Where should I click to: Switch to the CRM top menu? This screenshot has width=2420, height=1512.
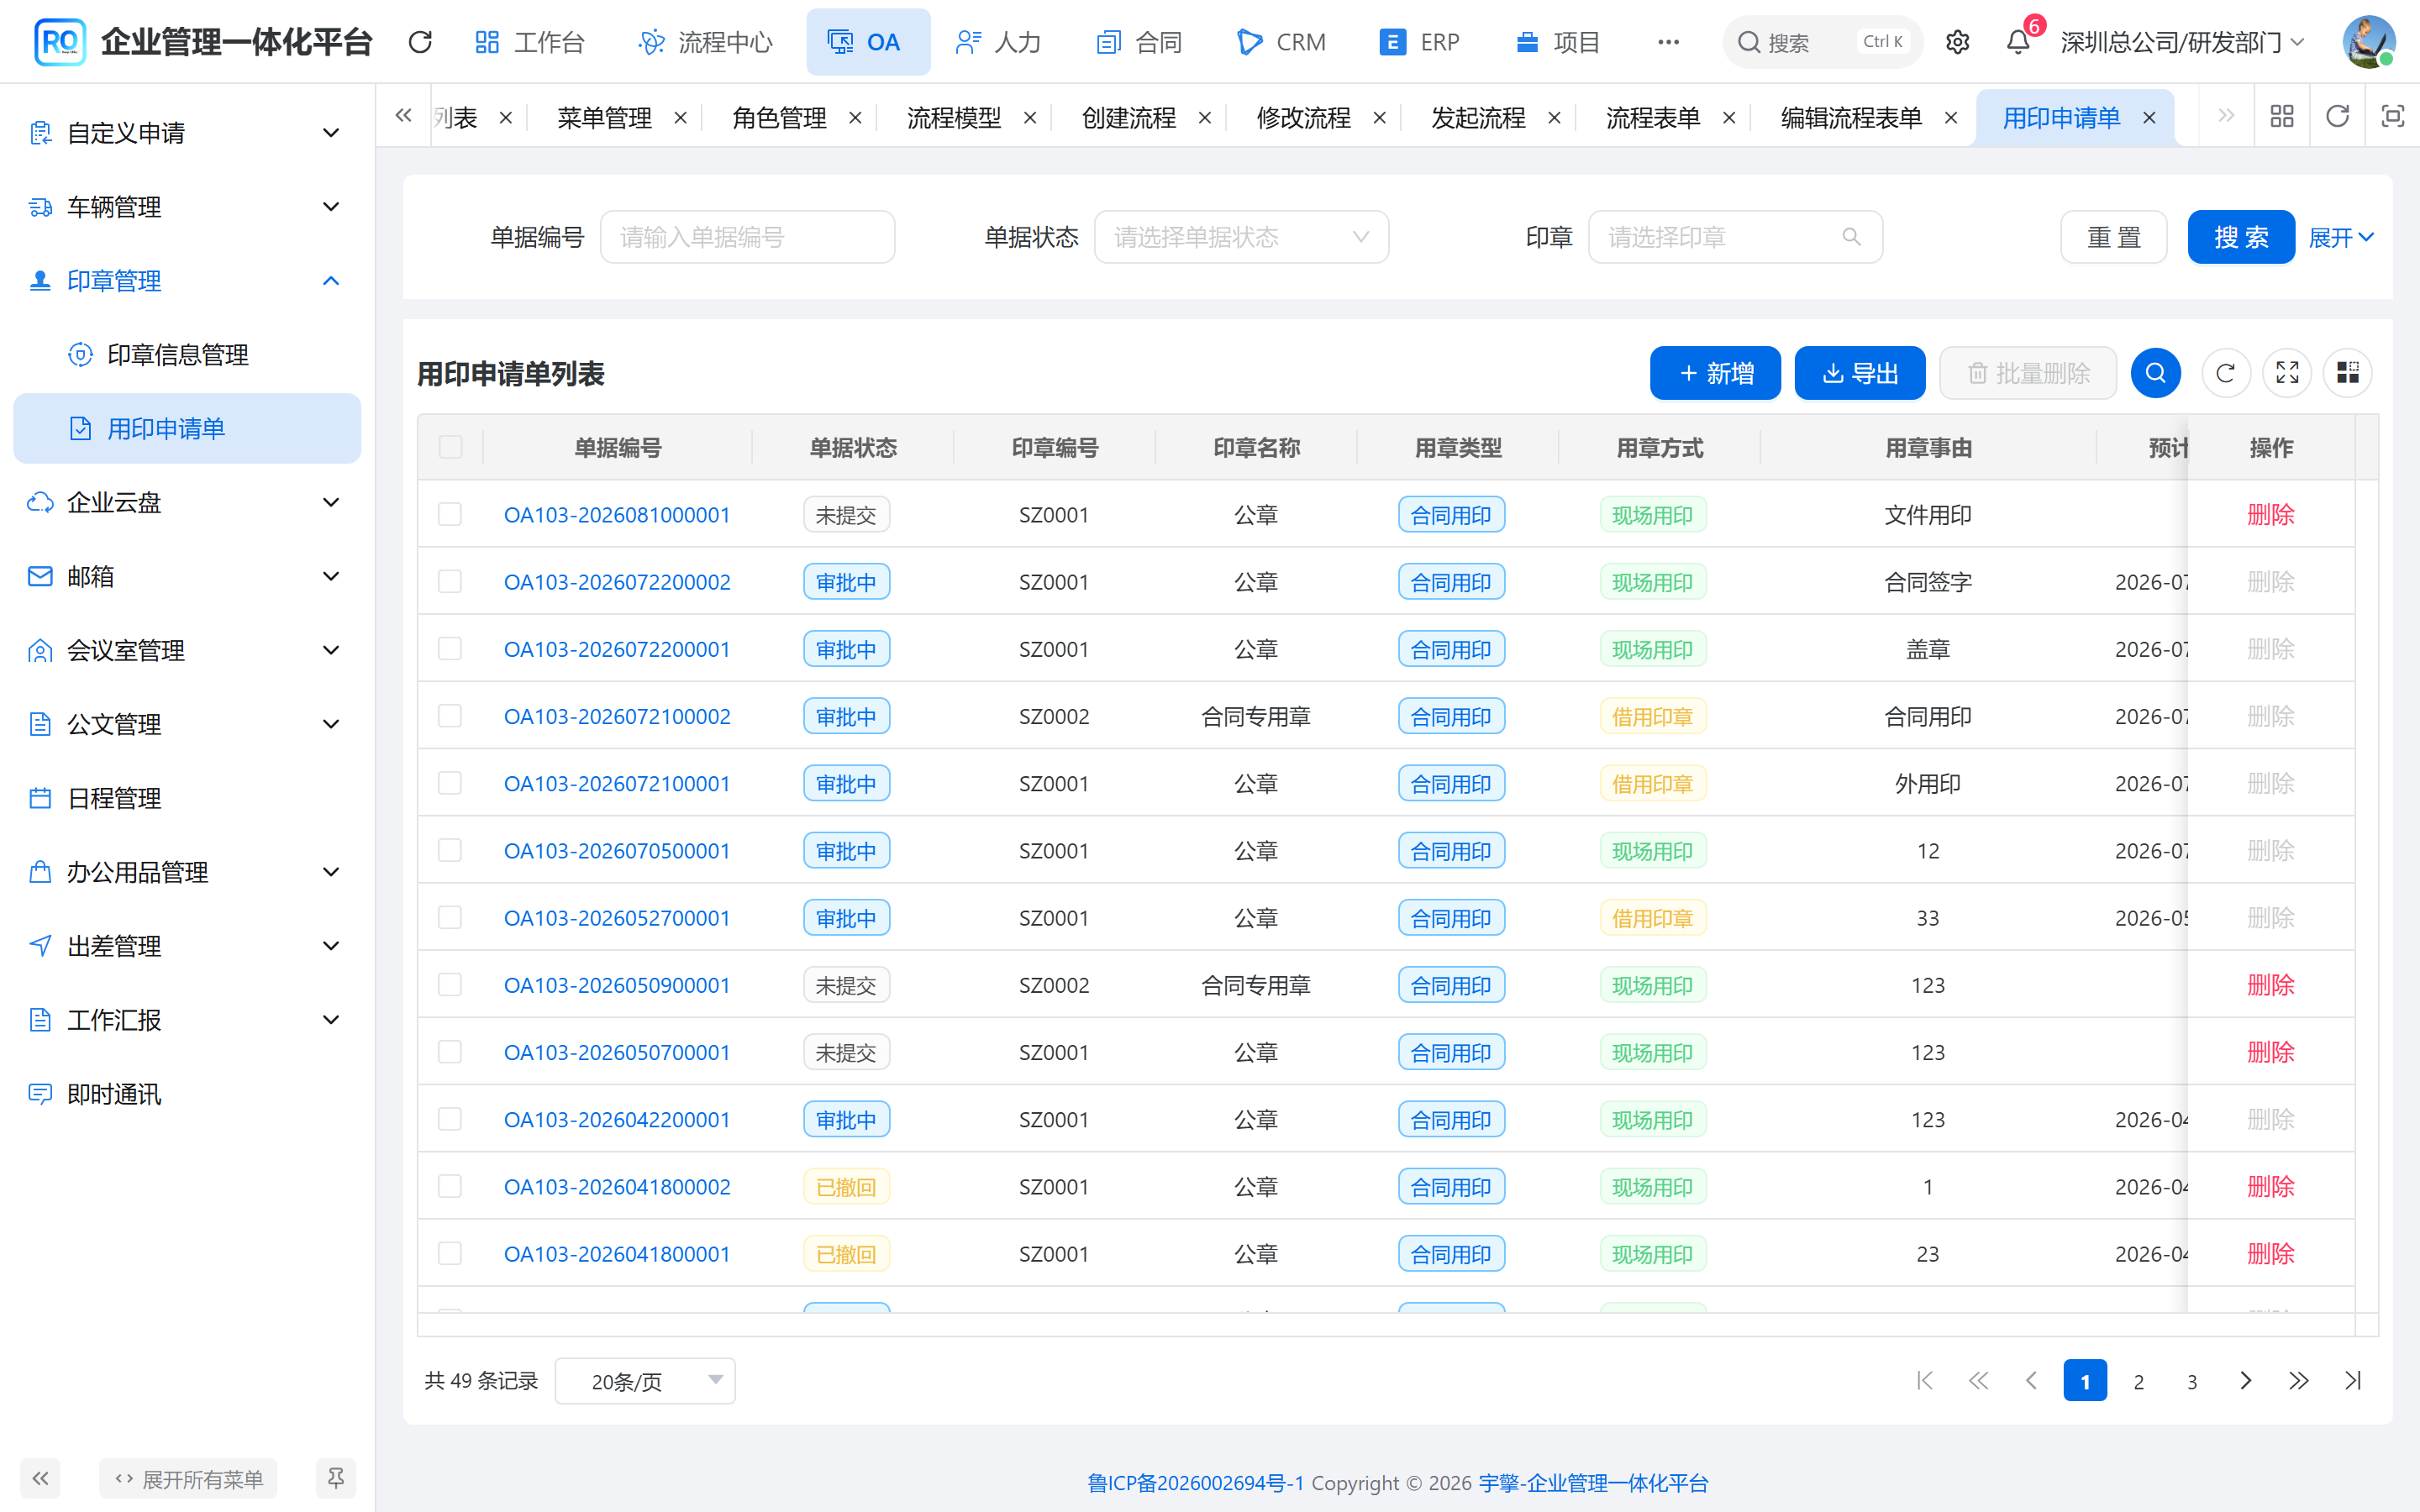point(1281,42)
